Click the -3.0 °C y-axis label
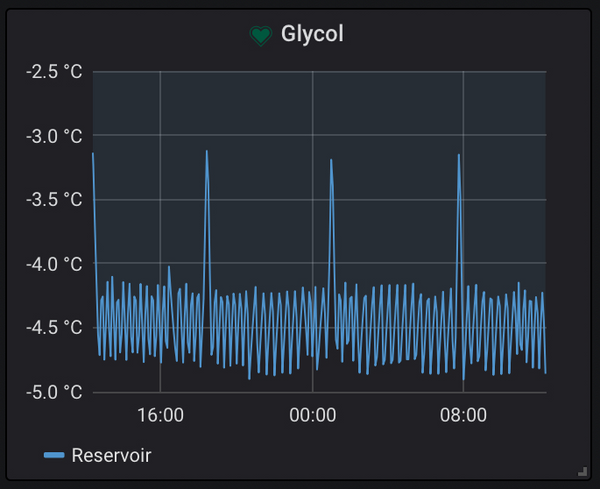Image resolution: width=600 pixels, height=489 pixels. 54,136
